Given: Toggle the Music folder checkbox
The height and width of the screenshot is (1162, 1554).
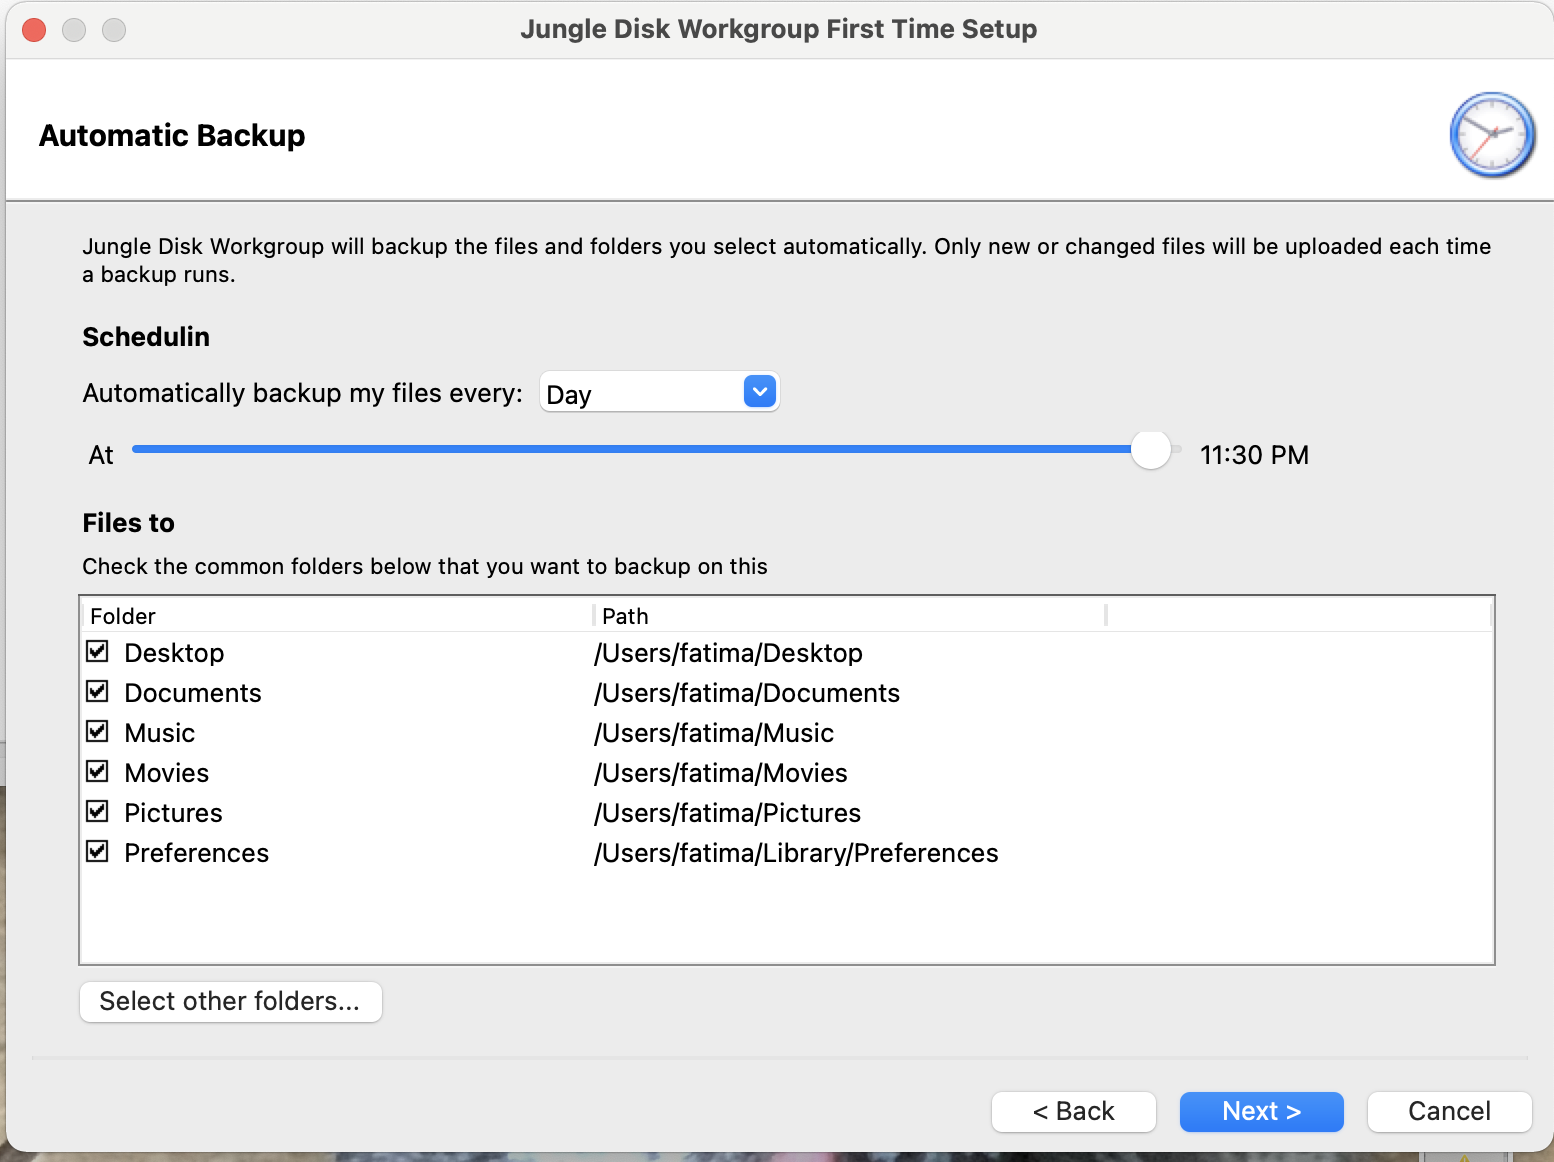Looking at the screenshot, I should click(97, 732).
